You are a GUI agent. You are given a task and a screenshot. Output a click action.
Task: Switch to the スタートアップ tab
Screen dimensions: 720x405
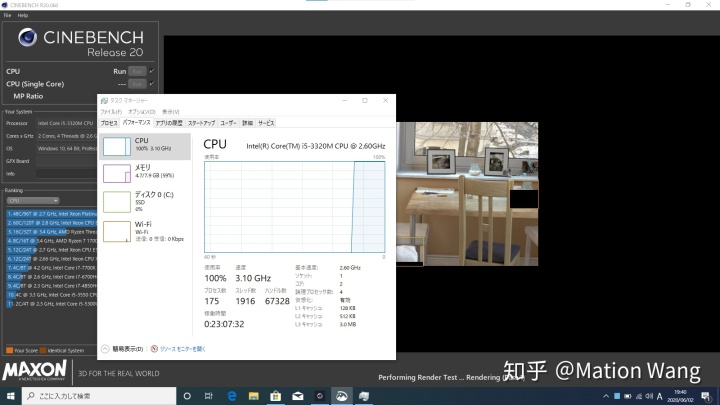tap(201, 123)
